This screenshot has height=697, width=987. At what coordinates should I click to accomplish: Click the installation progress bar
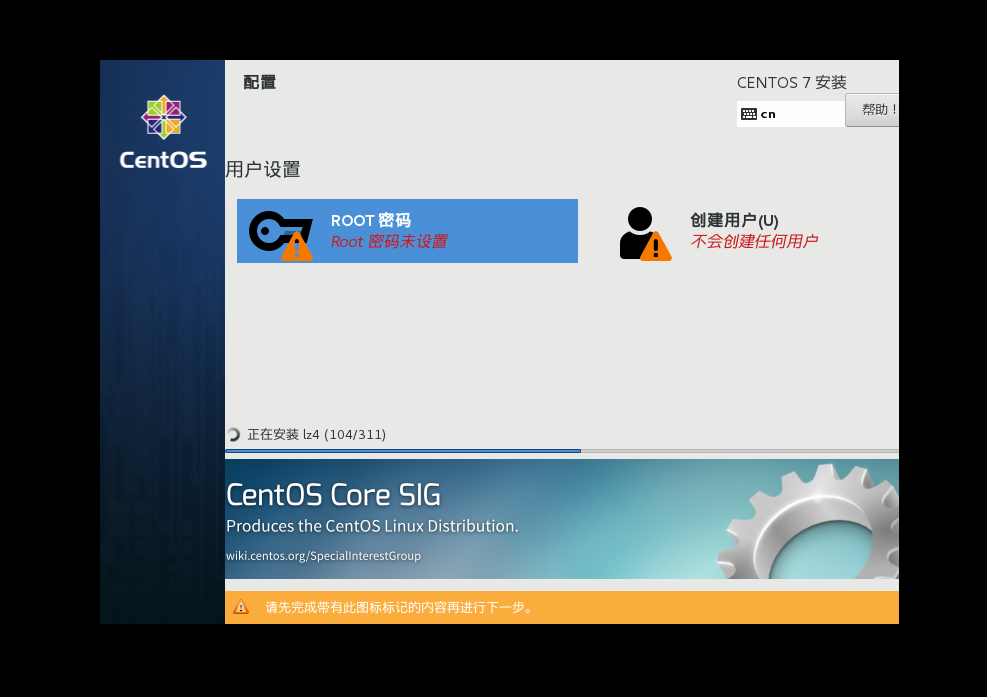[561, 451]
